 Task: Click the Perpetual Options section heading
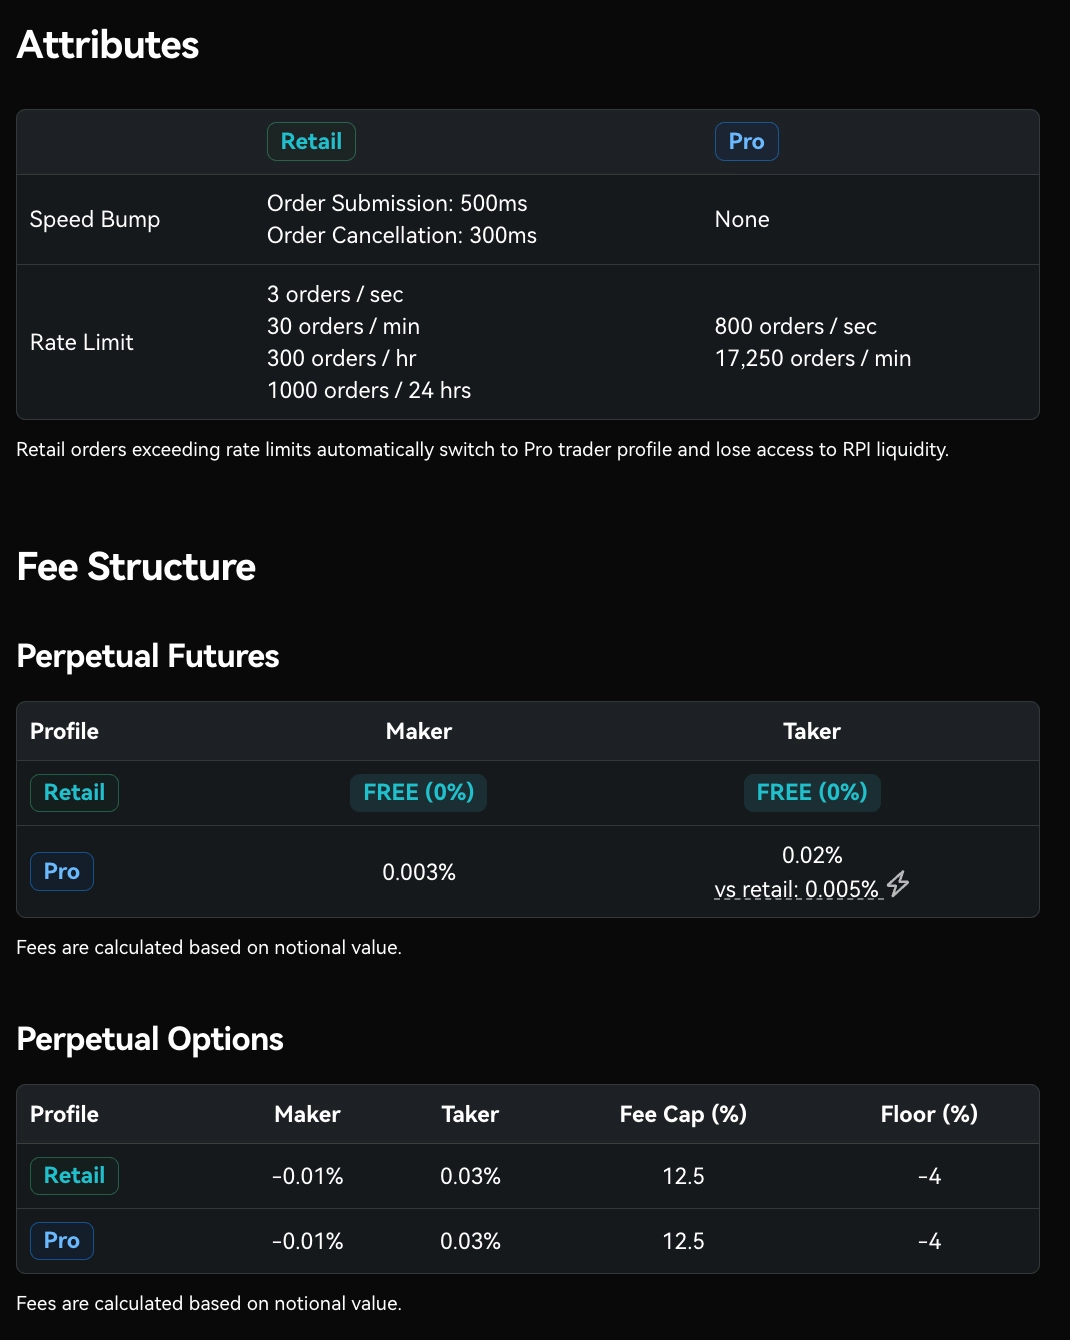pos(150,1039)
